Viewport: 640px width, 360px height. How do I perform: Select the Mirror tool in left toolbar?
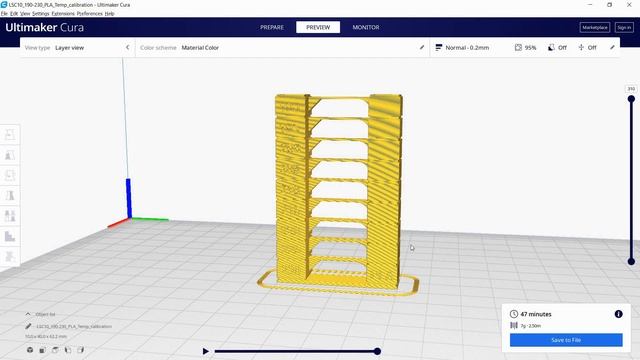[10, 196]
